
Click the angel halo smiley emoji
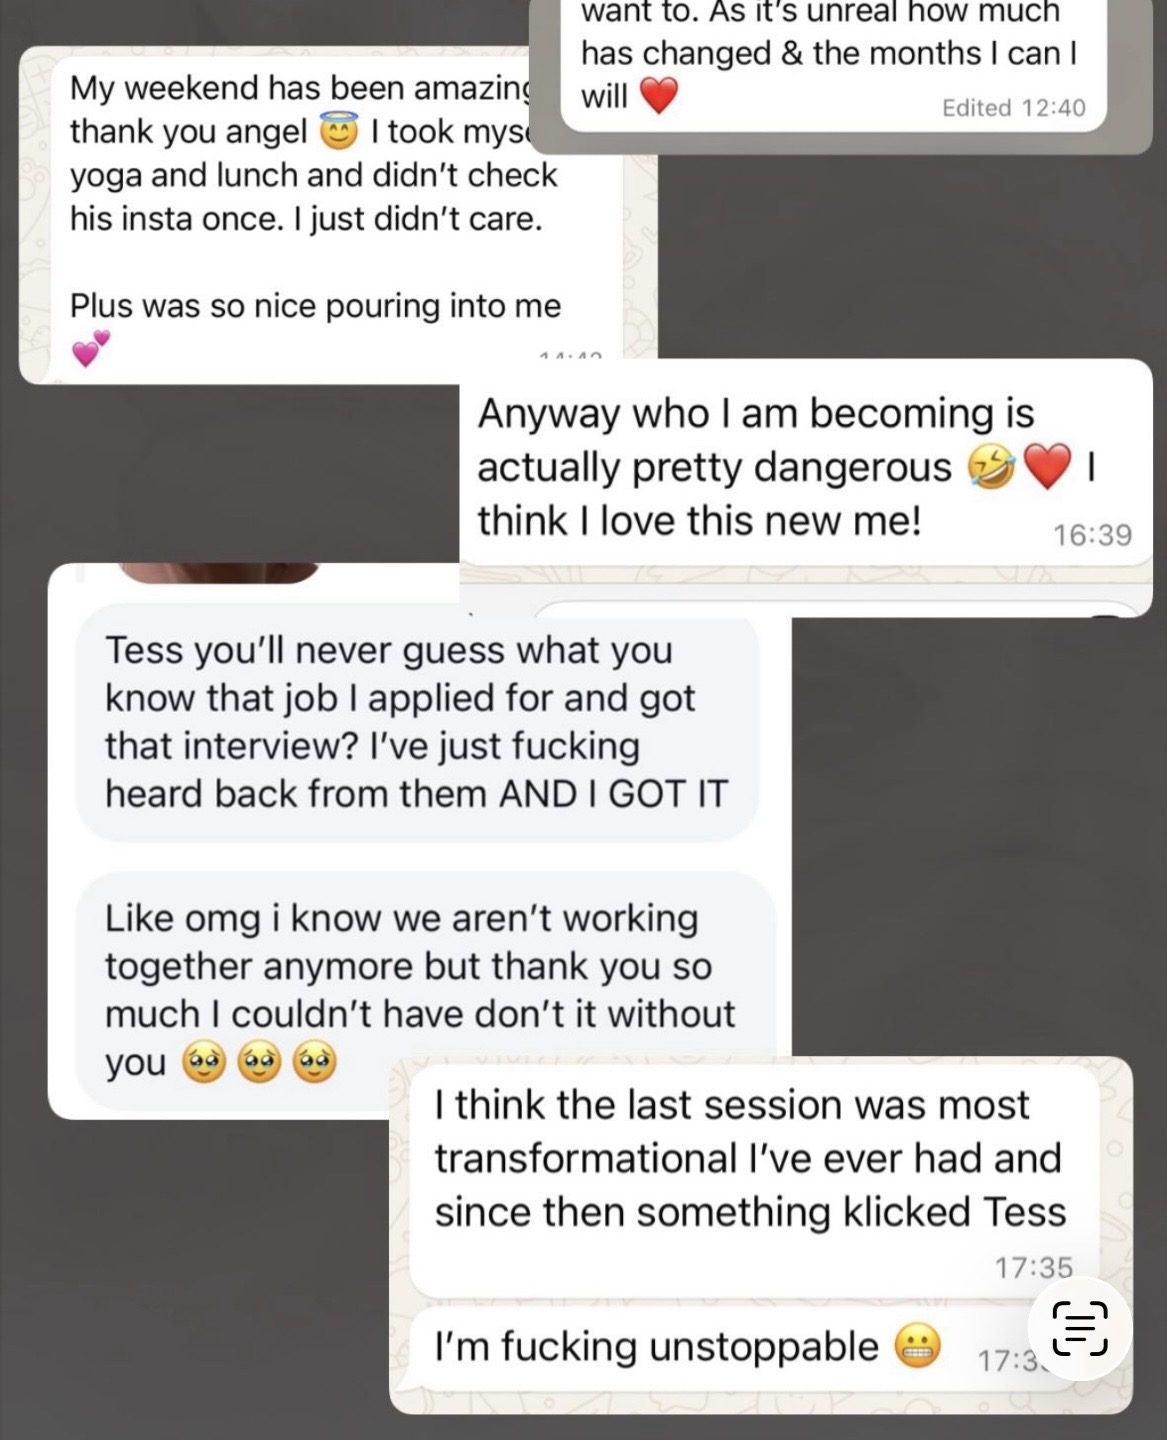tap(337, 131)
